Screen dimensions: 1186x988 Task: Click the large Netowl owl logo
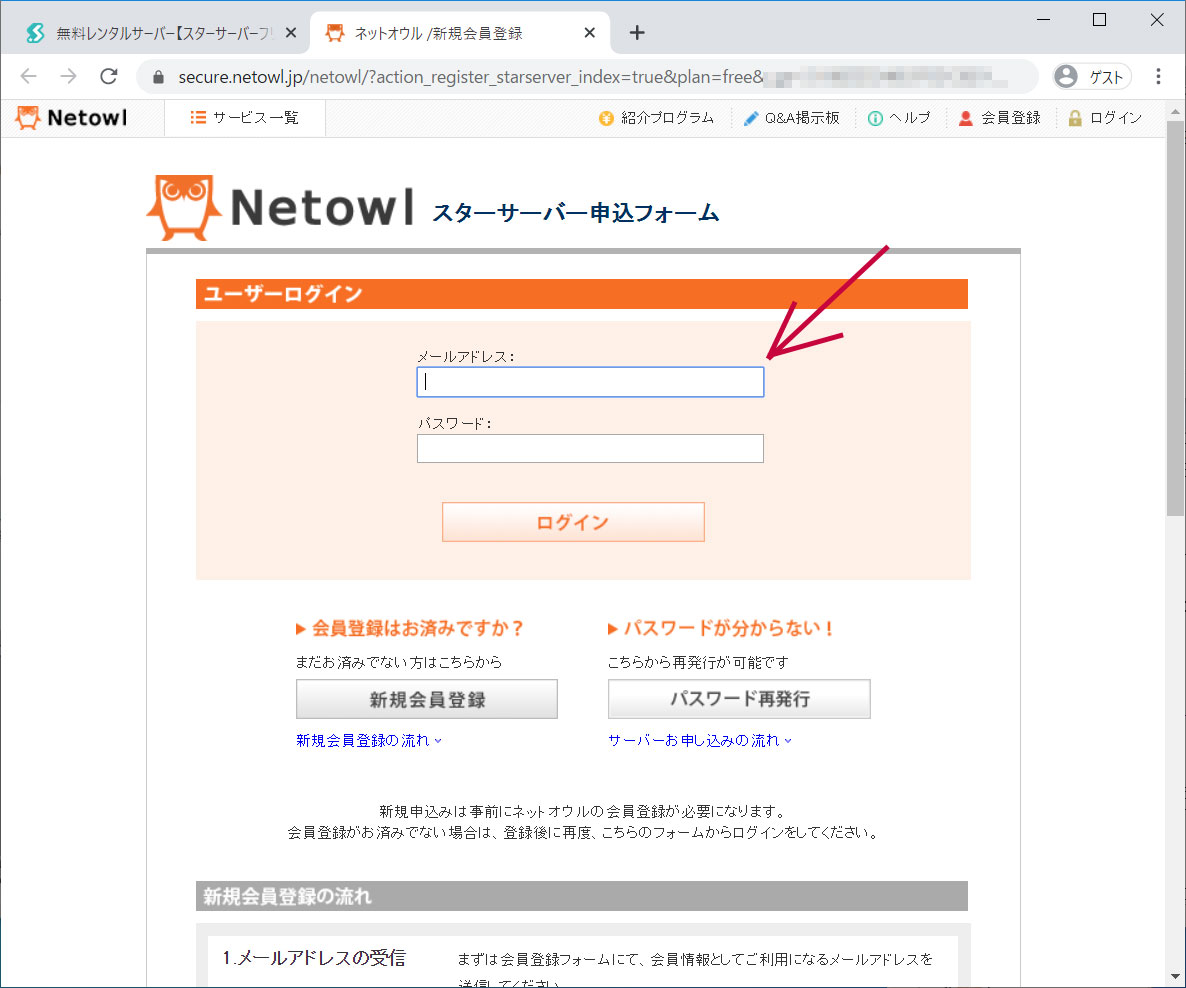(281, 207)
